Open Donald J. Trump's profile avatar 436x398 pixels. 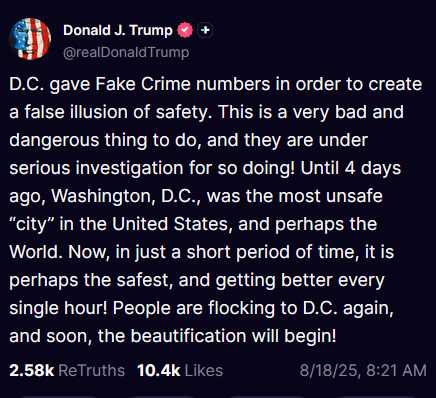[x=30, y=39]
